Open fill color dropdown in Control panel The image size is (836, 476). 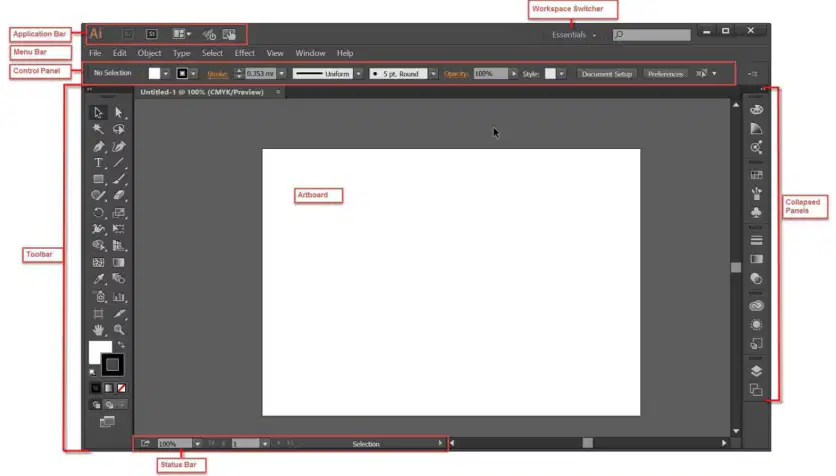(166, 74)
